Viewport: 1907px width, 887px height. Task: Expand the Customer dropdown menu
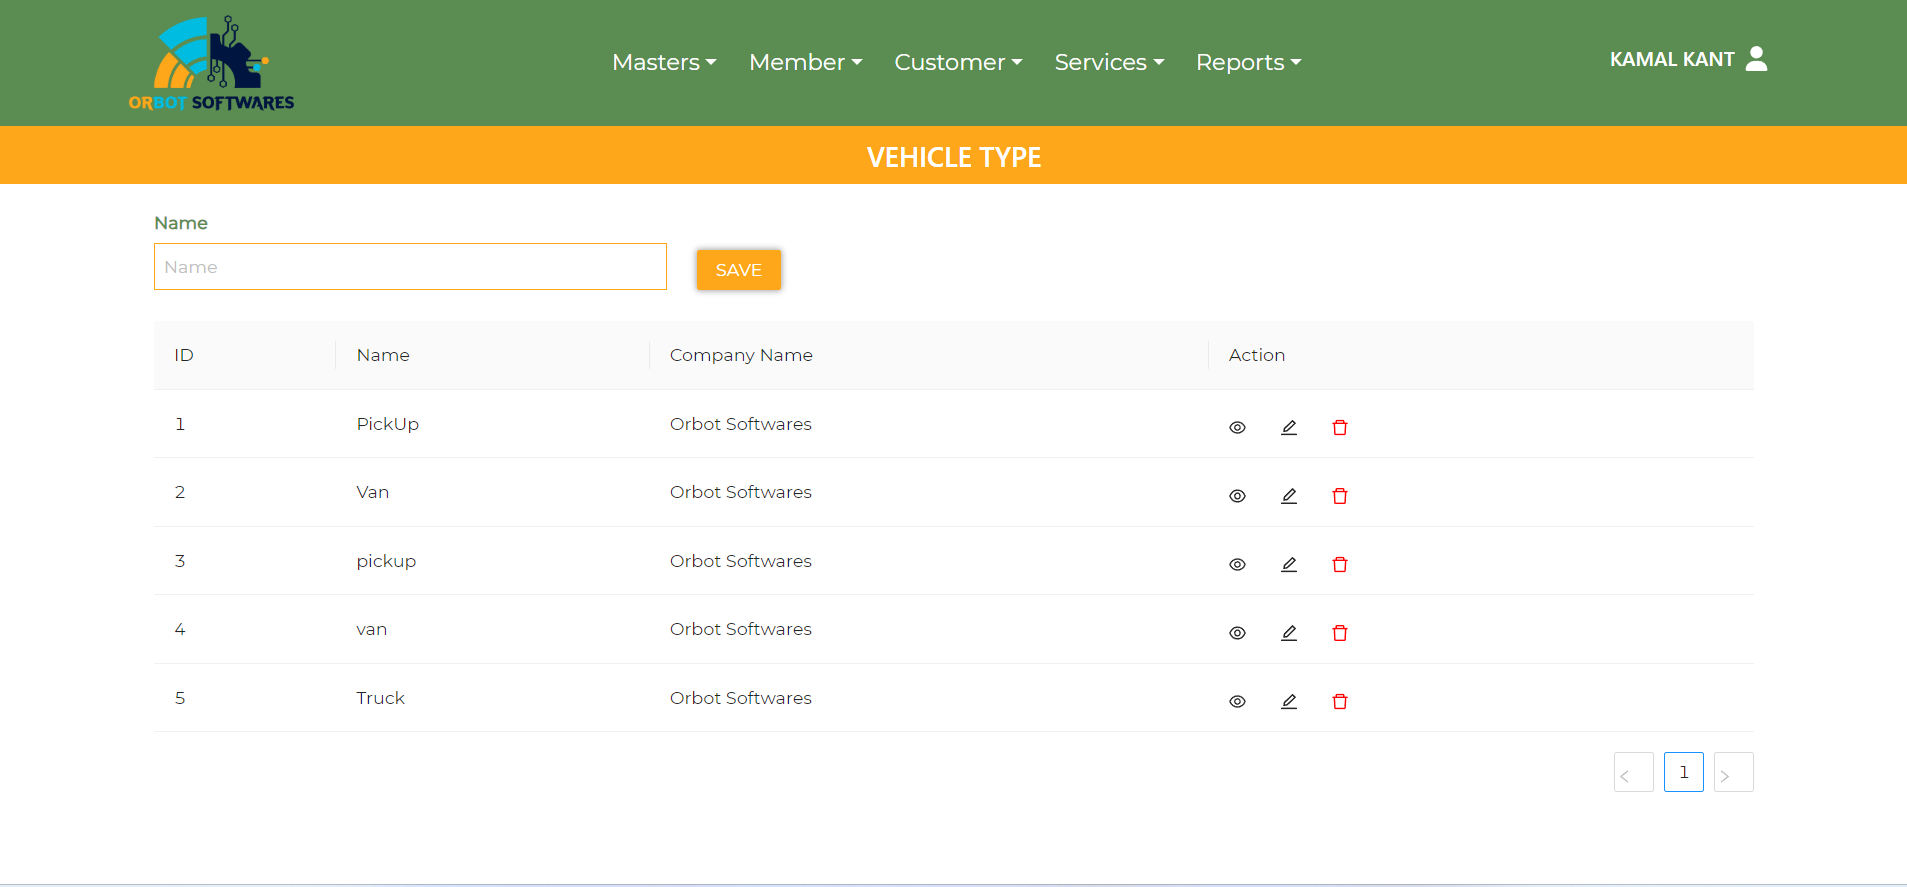point(958,62)
